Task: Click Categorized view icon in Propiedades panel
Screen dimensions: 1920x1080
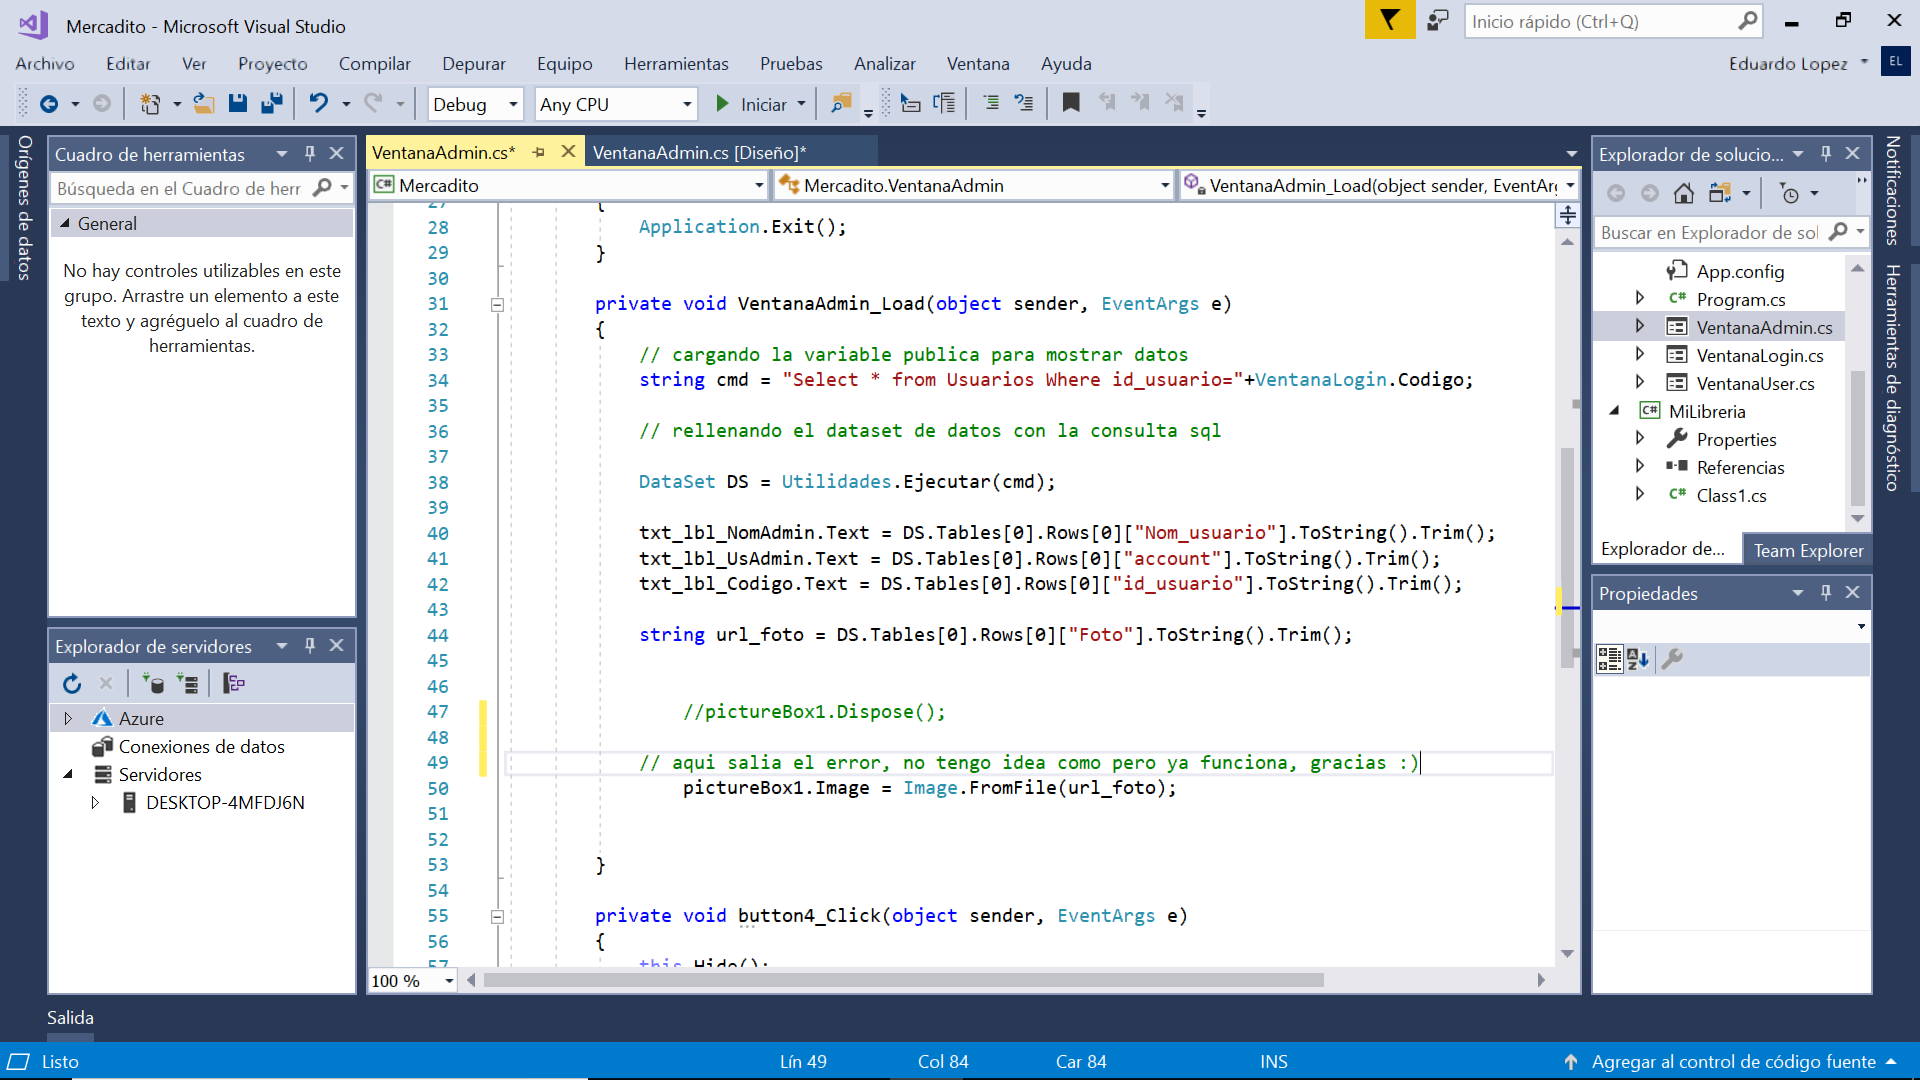Action: coord(1609,659)
